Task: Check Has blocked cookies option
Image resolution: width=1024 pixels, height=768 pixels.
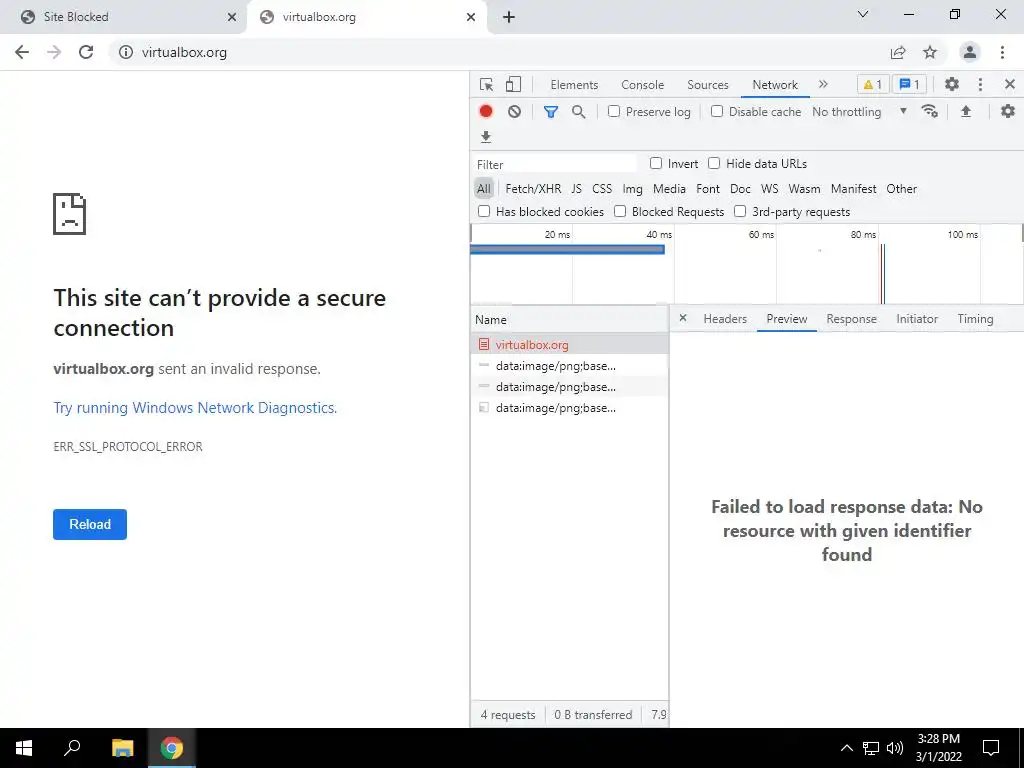Action: point(484,211)
